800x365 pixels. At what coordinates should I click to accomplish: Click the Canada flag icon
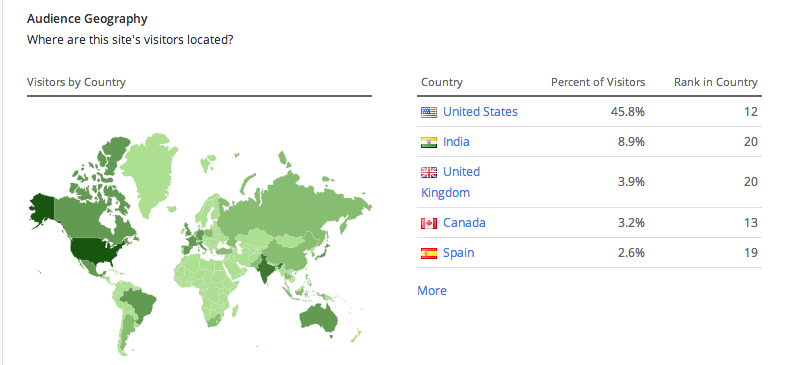click(x=429, y=223)
